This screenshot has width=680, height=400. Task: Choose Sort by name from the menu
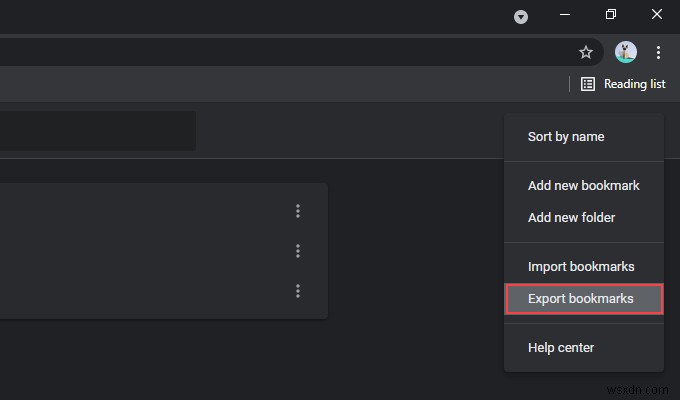pyautogui.click(x=566, y=137)
